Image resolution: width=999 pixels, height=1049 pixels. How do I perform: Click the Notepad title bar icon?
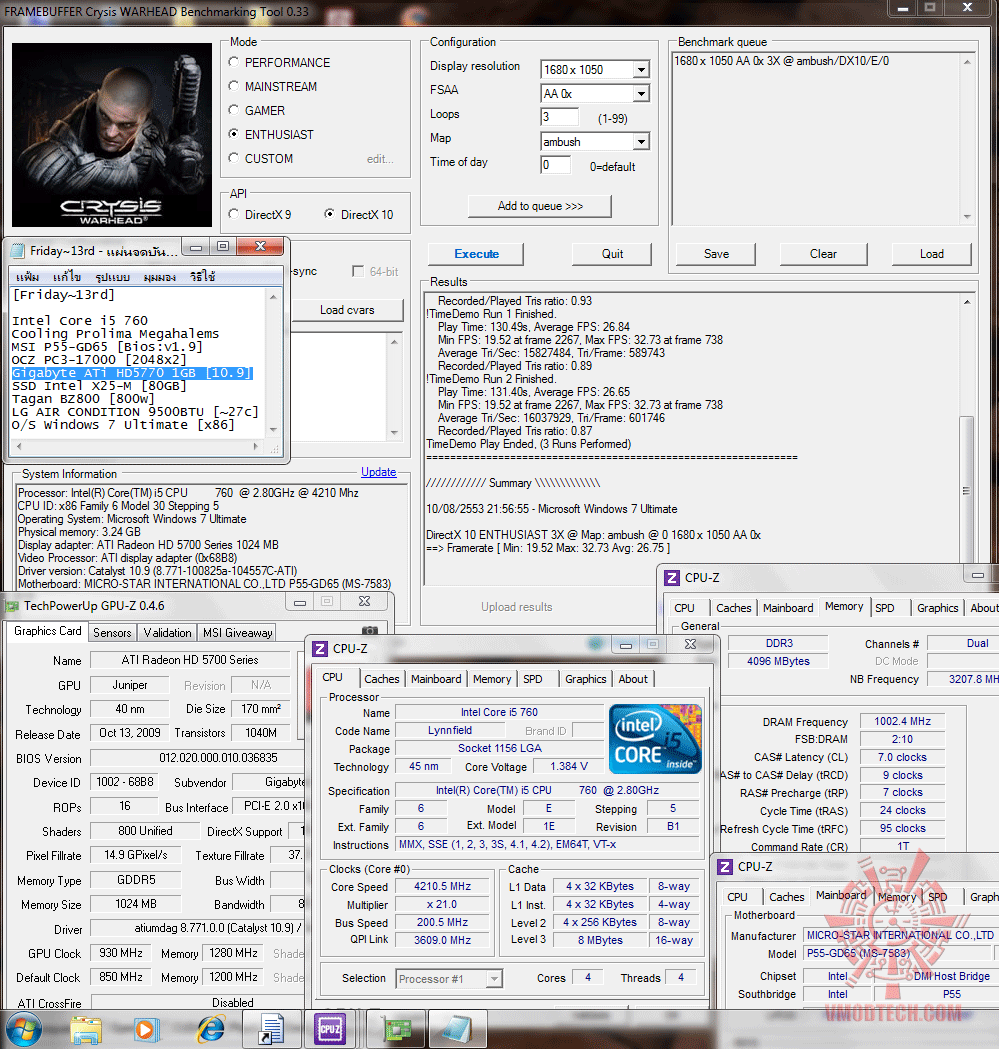(17, 251)
